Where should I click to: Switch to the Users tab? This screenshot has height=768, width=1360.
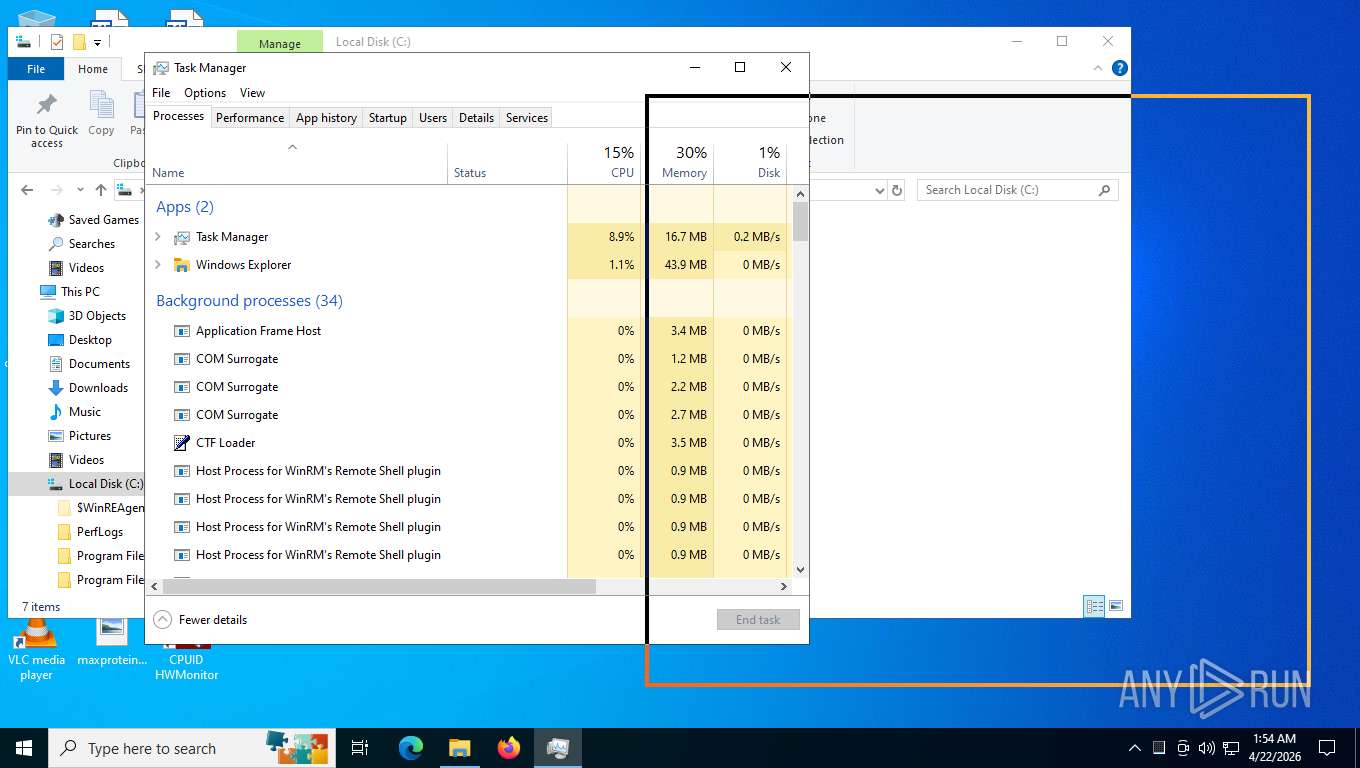433,118
